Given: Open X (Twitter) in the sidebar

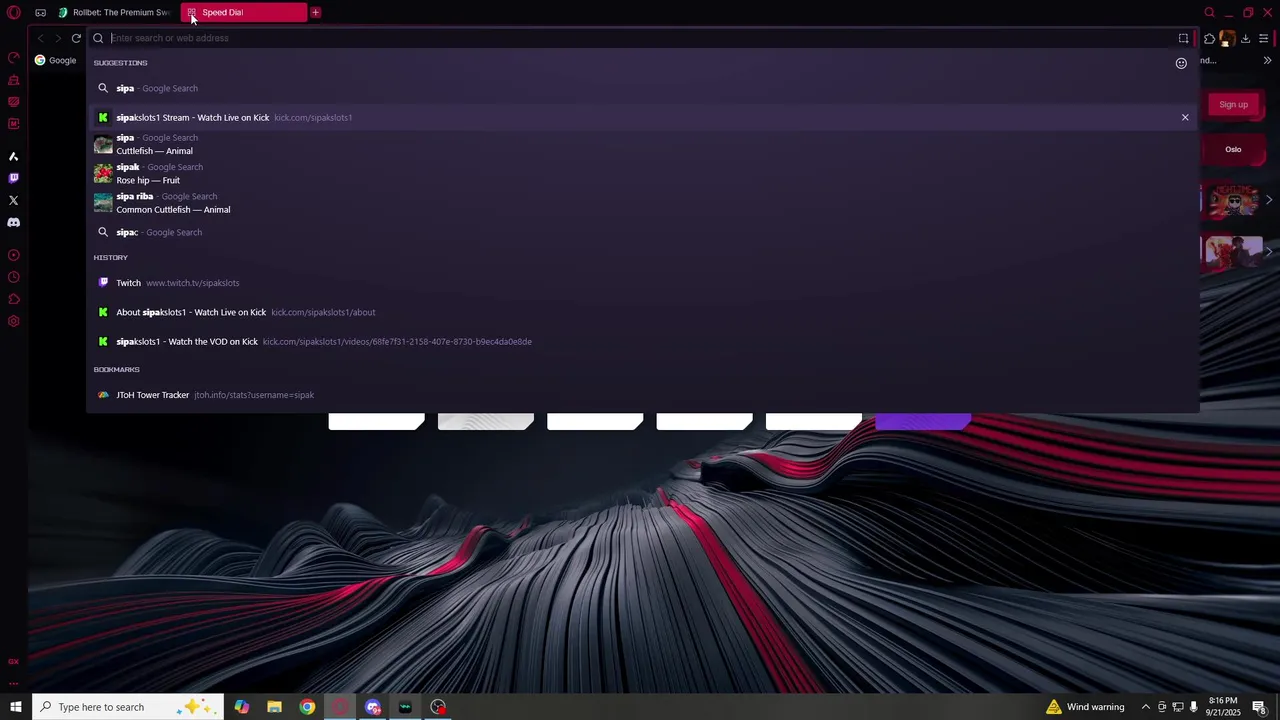Looking at the screenshot, I should [14, 200].
